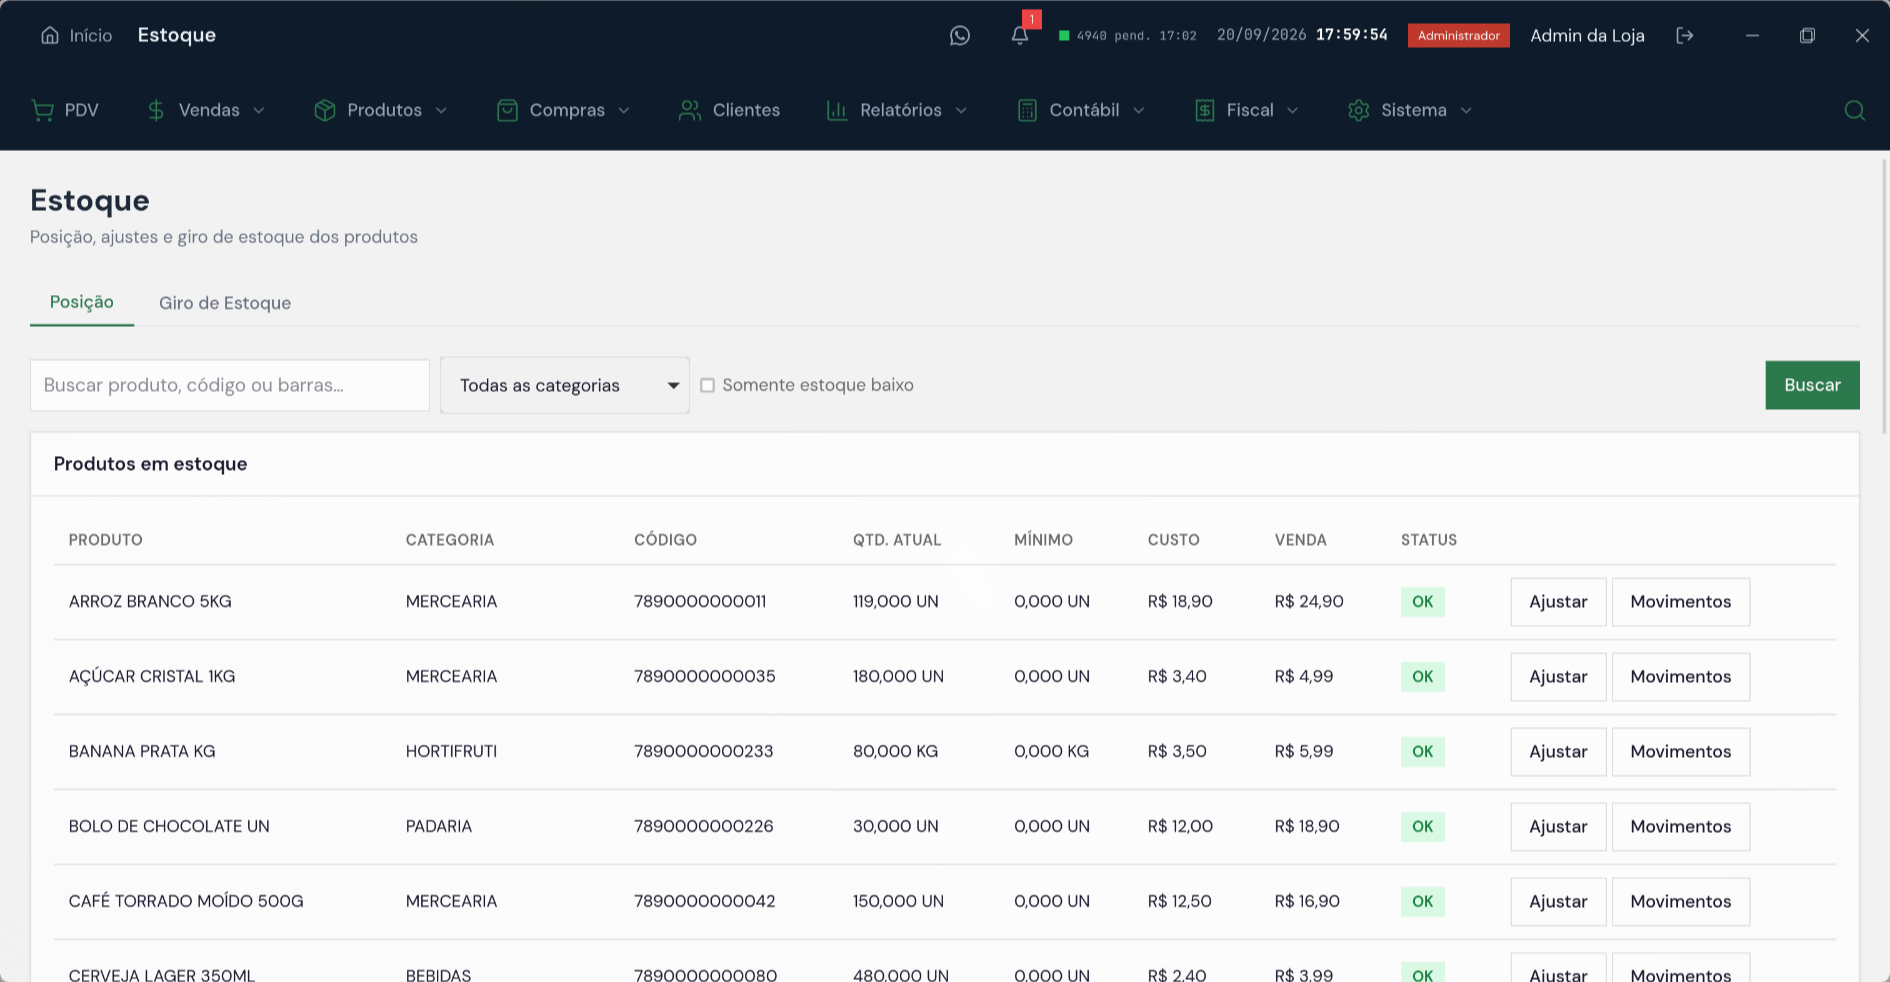Click the Compras shopping bag icon
The width and height of the screenshot is (1890, 982).
click(x=507, y=110)
